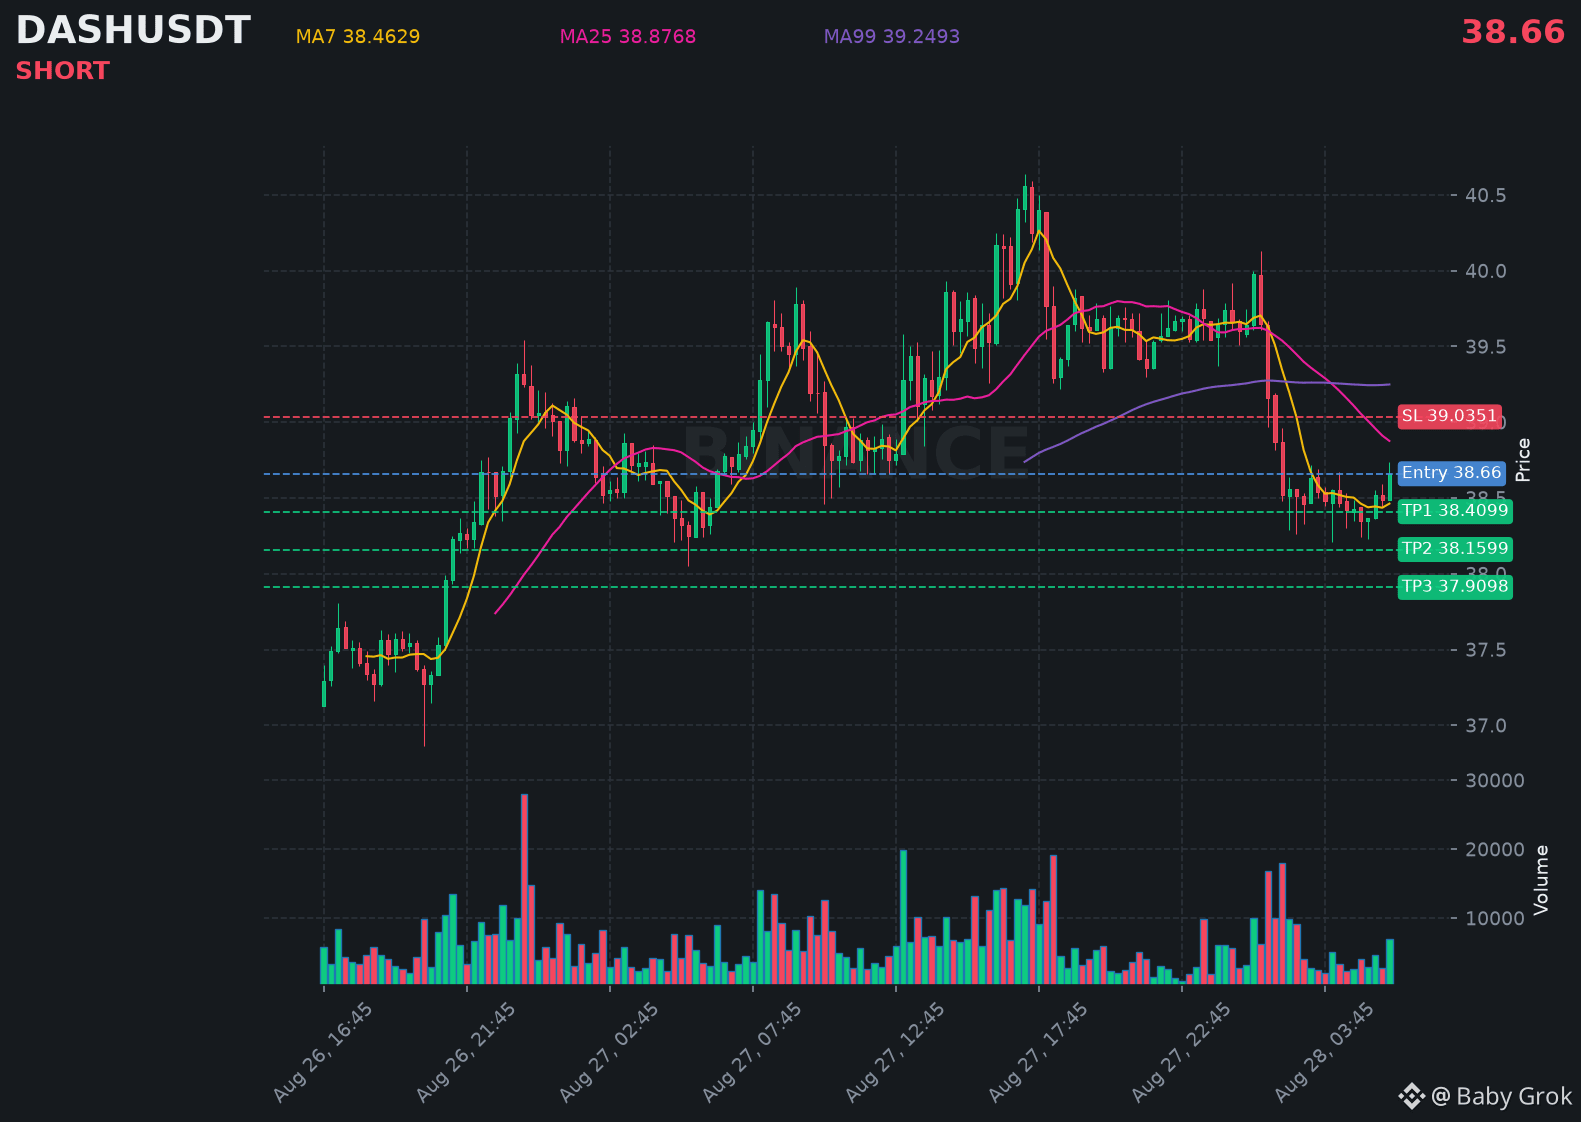Select the Entry 38.66 label
The width and height of the screenshot is (1581, 1122).
tap(1452, 473)
